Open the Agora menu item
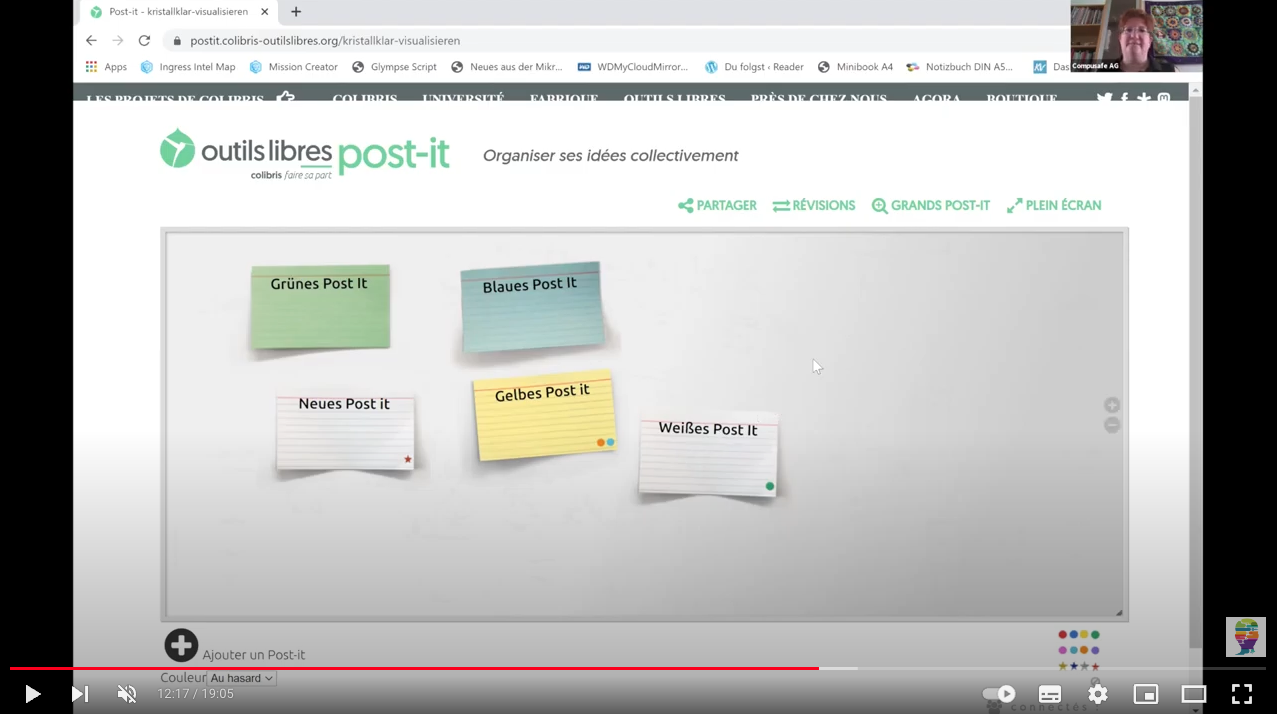The height and width of the screenshot is (714, 1277). click(x=937, y=99)
